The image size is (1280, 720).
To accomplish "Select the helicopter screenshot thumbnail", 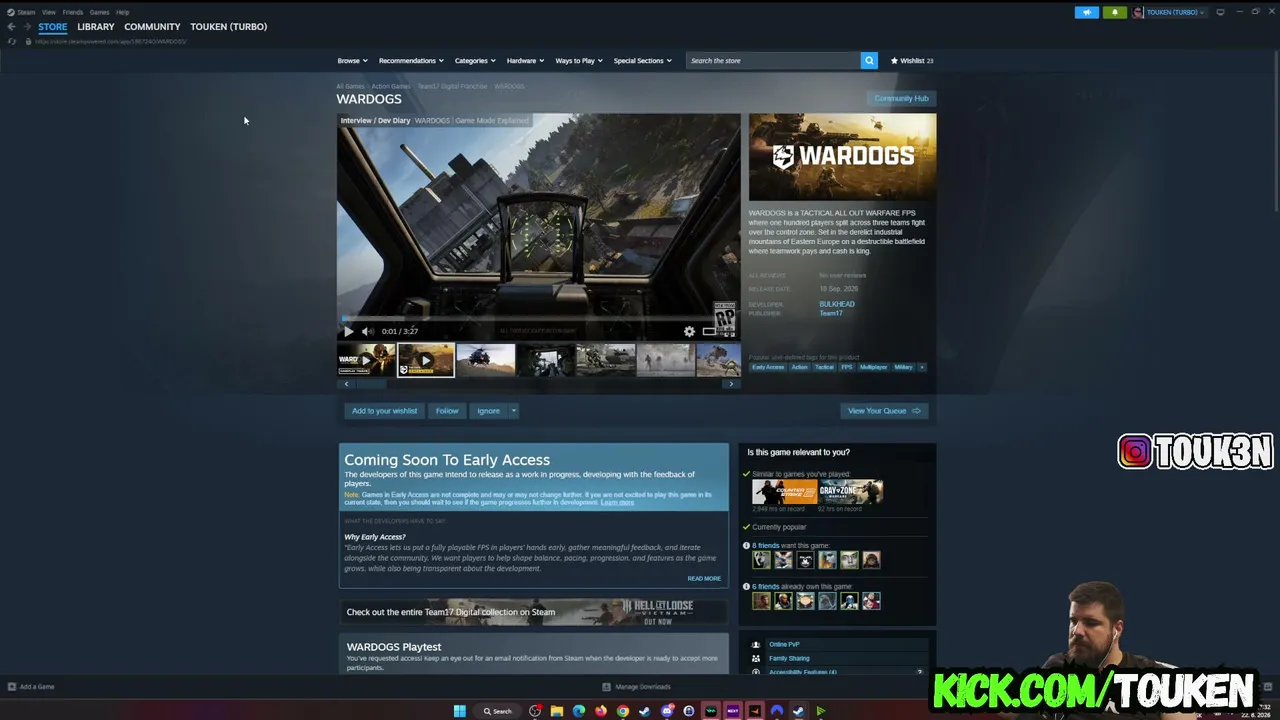I will pos(485,360).
